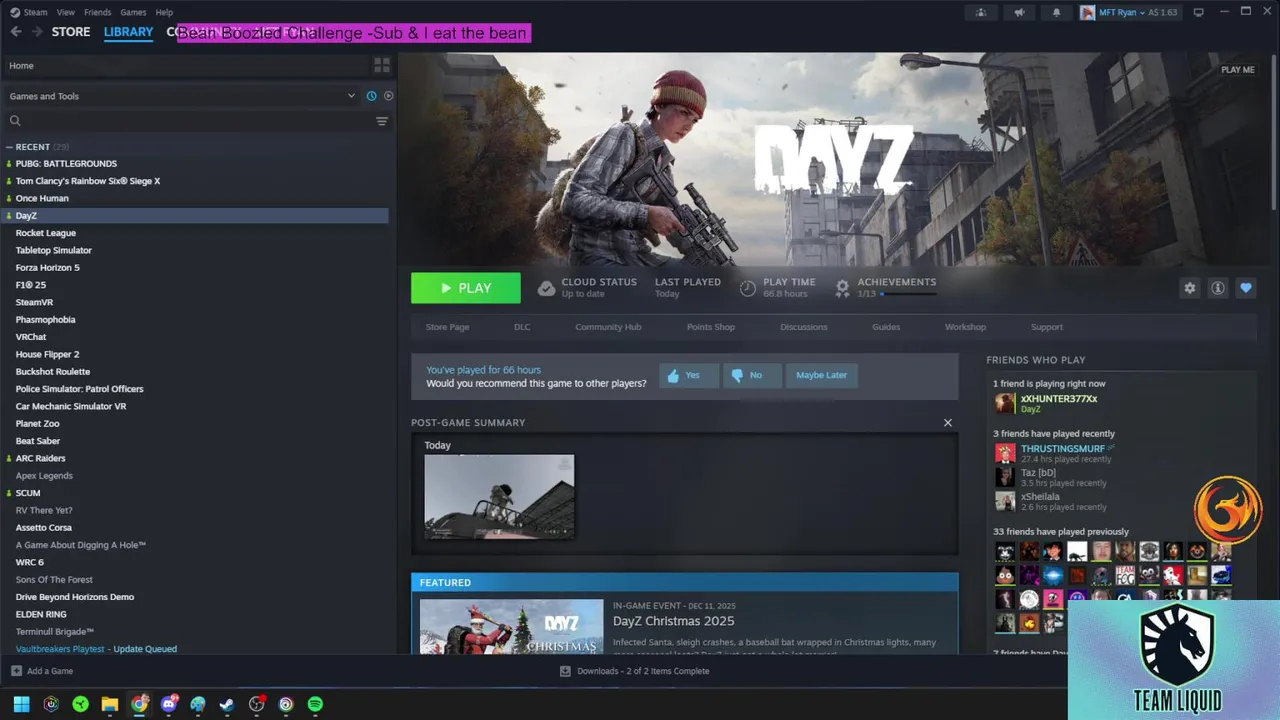
Task: Go forward with the right arrow
Action: tap(37, 32)
